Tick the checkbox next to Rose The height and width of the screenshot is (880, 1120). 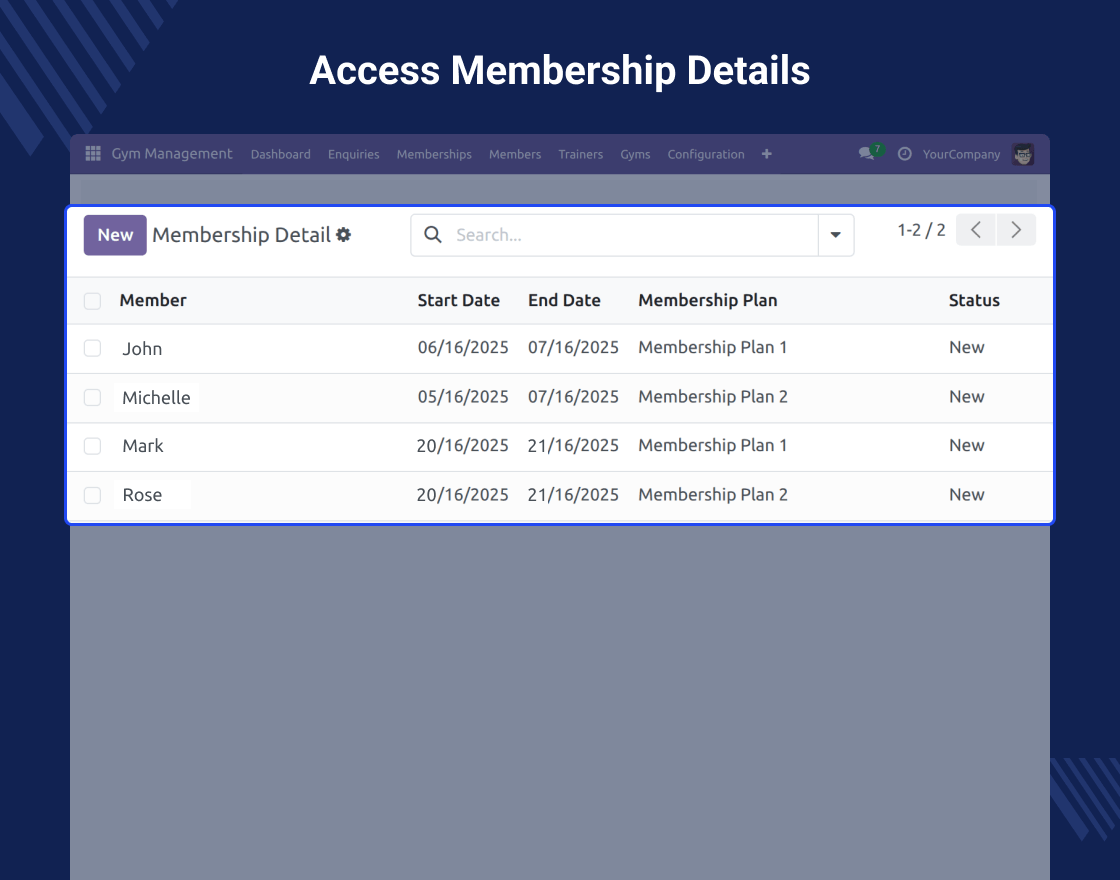point(93,495)
